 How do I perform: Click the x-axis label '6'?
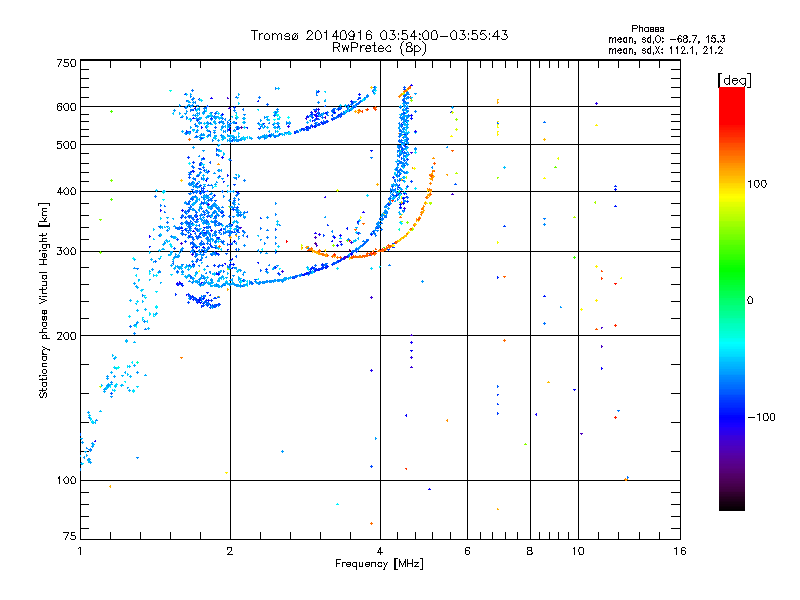coord(467,551)
